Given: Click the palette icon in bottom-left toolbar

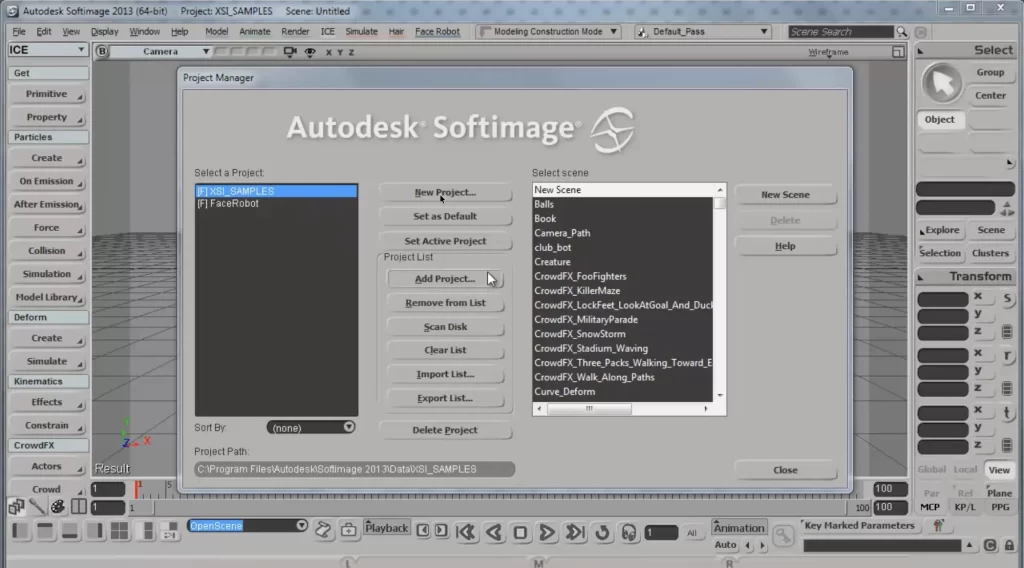Looking at the screenshot, I should 57,506.
